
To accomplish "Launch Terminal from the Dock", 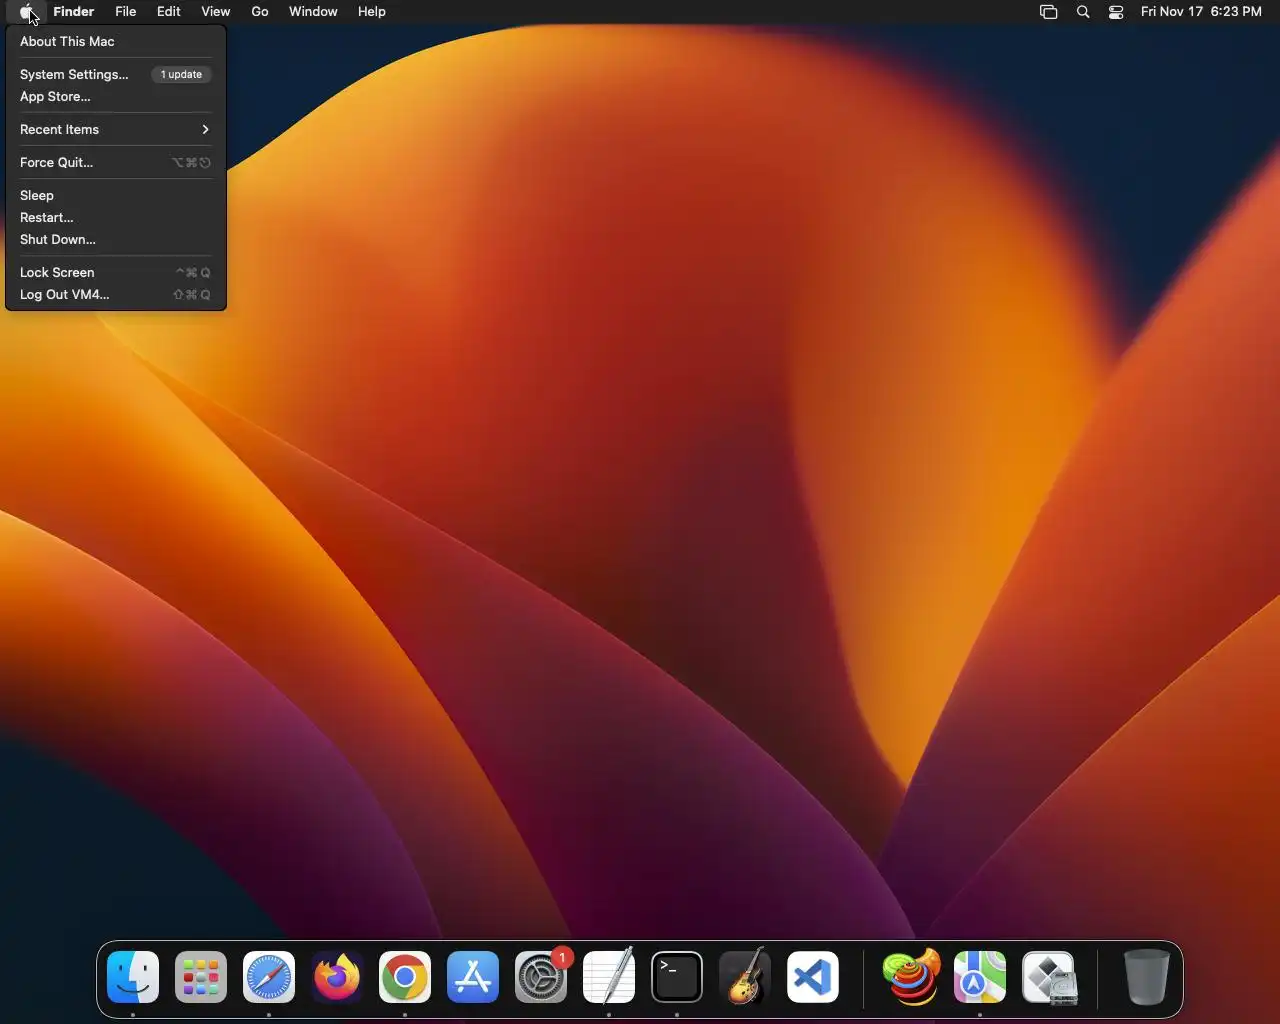I will 677,977.
